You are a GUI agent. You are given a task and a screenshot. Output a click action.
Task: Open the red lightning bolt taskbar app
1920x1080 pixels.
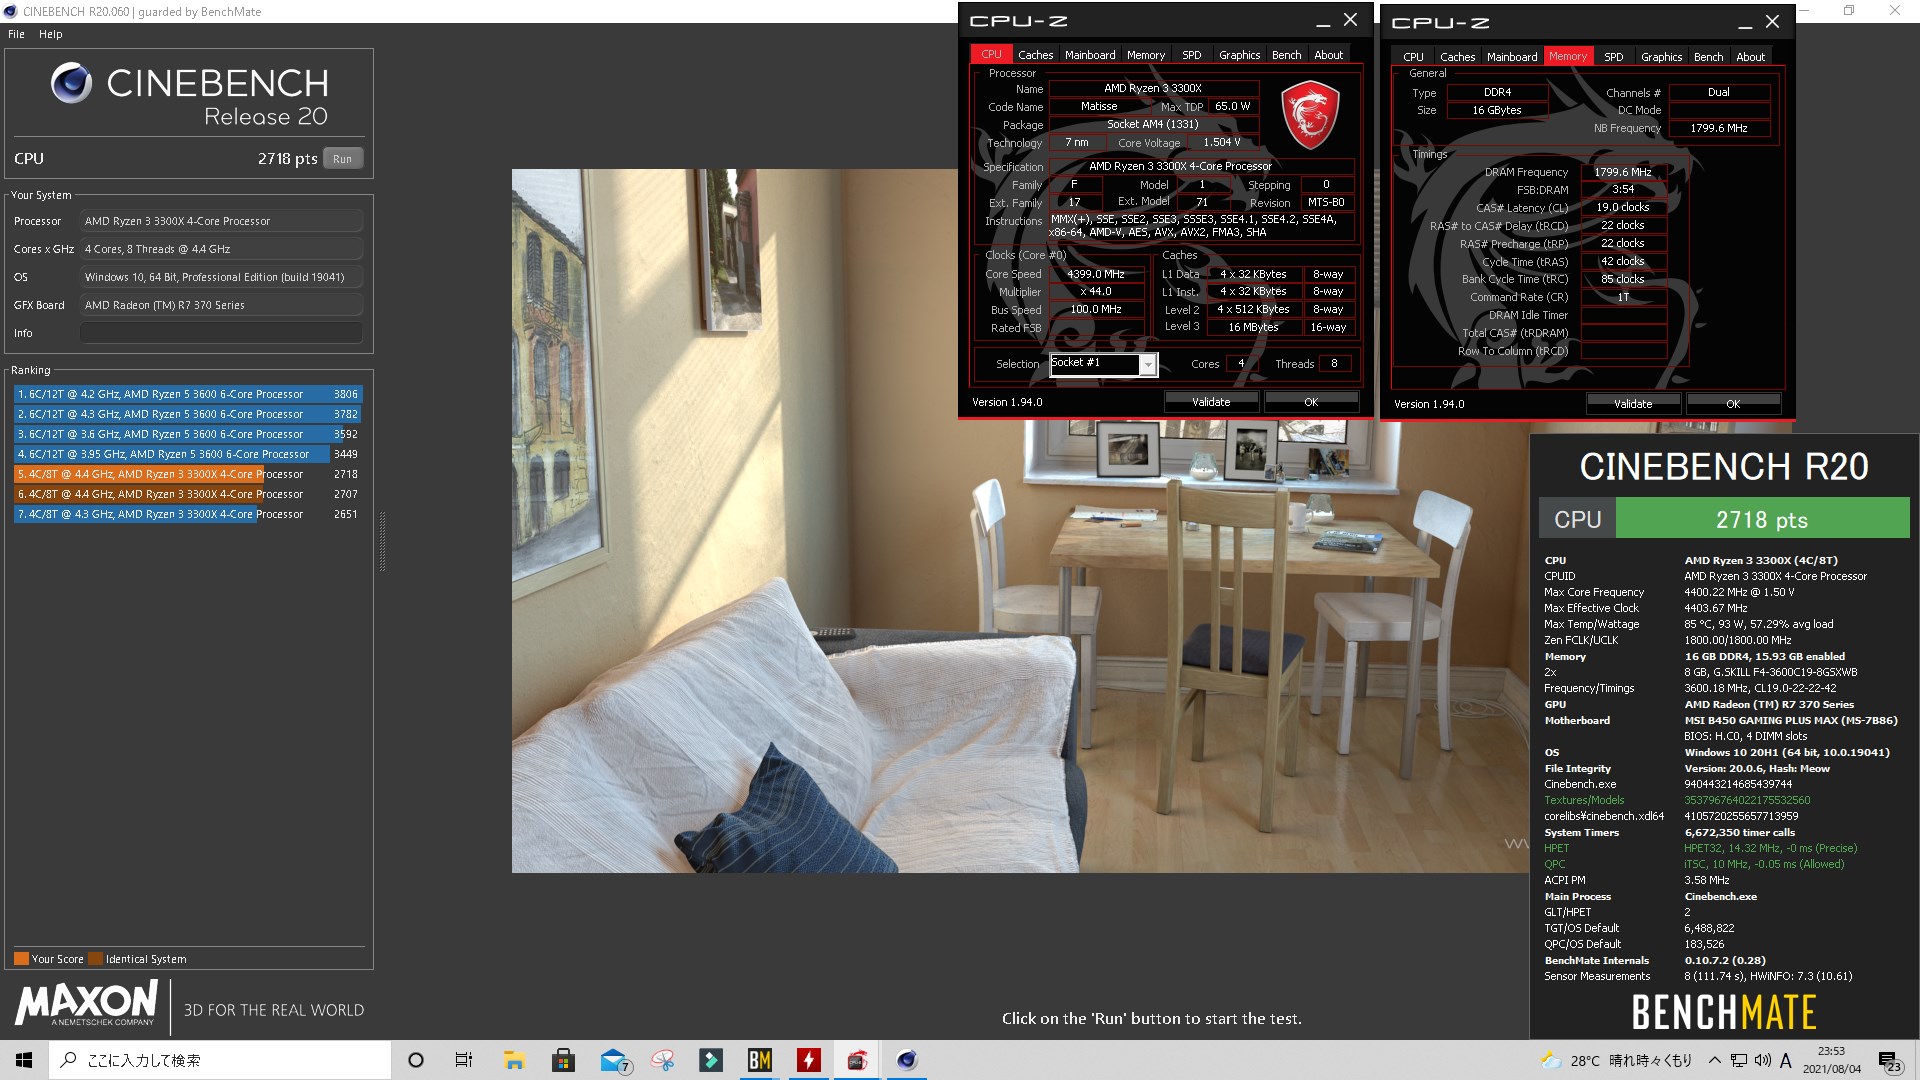tap(809, 1060)
